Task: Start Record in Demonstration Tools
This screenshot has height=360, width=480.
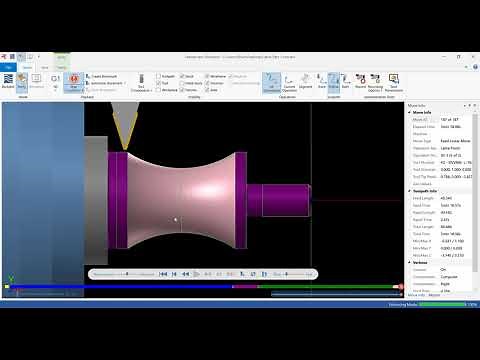Action: pyautogui.click(x=360, y=81)
